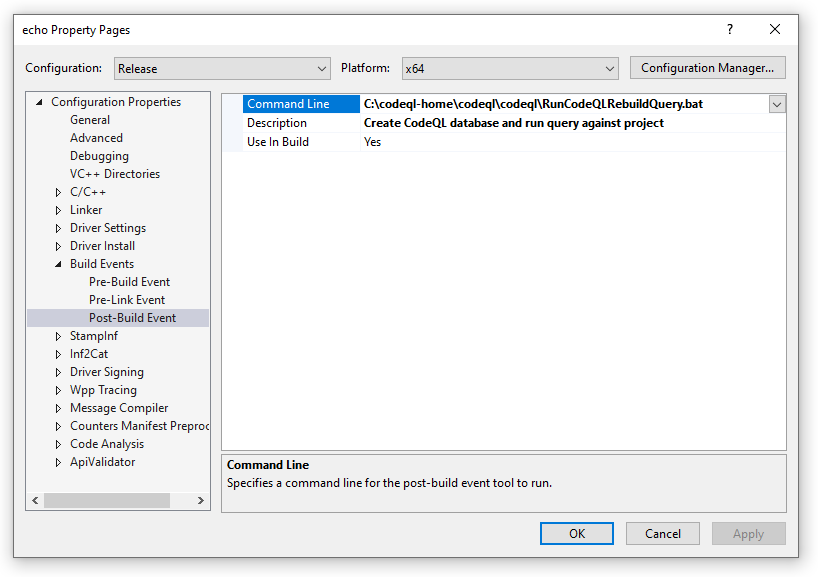Expand the Wpp Tracing node
Viewport: 818px width, 577px height.
tap(58, 389)
